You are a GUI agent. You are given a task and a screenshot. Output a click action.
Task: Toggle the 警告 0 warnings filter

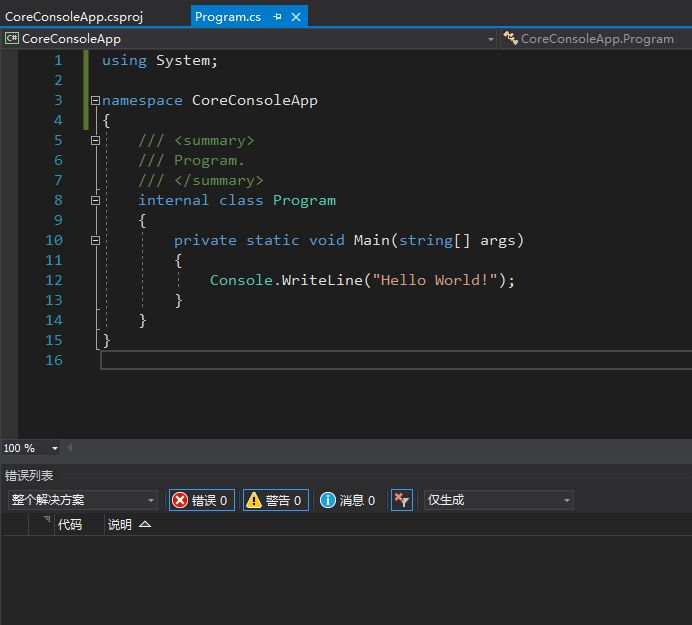(x=275, y=500)
